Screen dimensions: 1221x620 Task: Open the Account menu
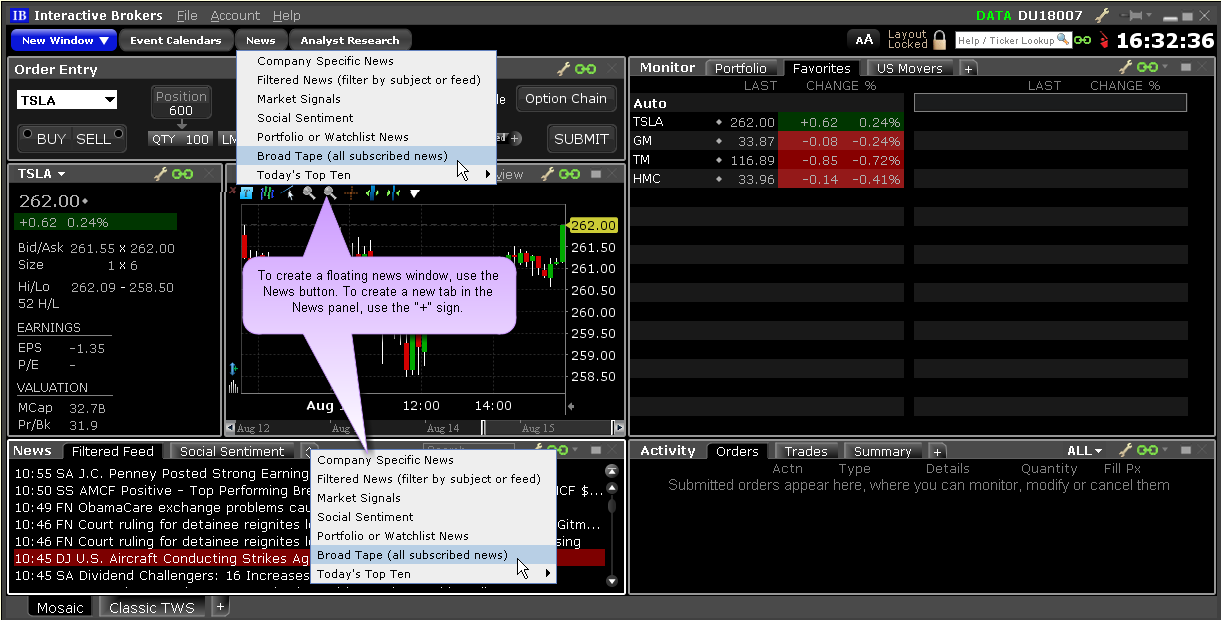(235, 16)
